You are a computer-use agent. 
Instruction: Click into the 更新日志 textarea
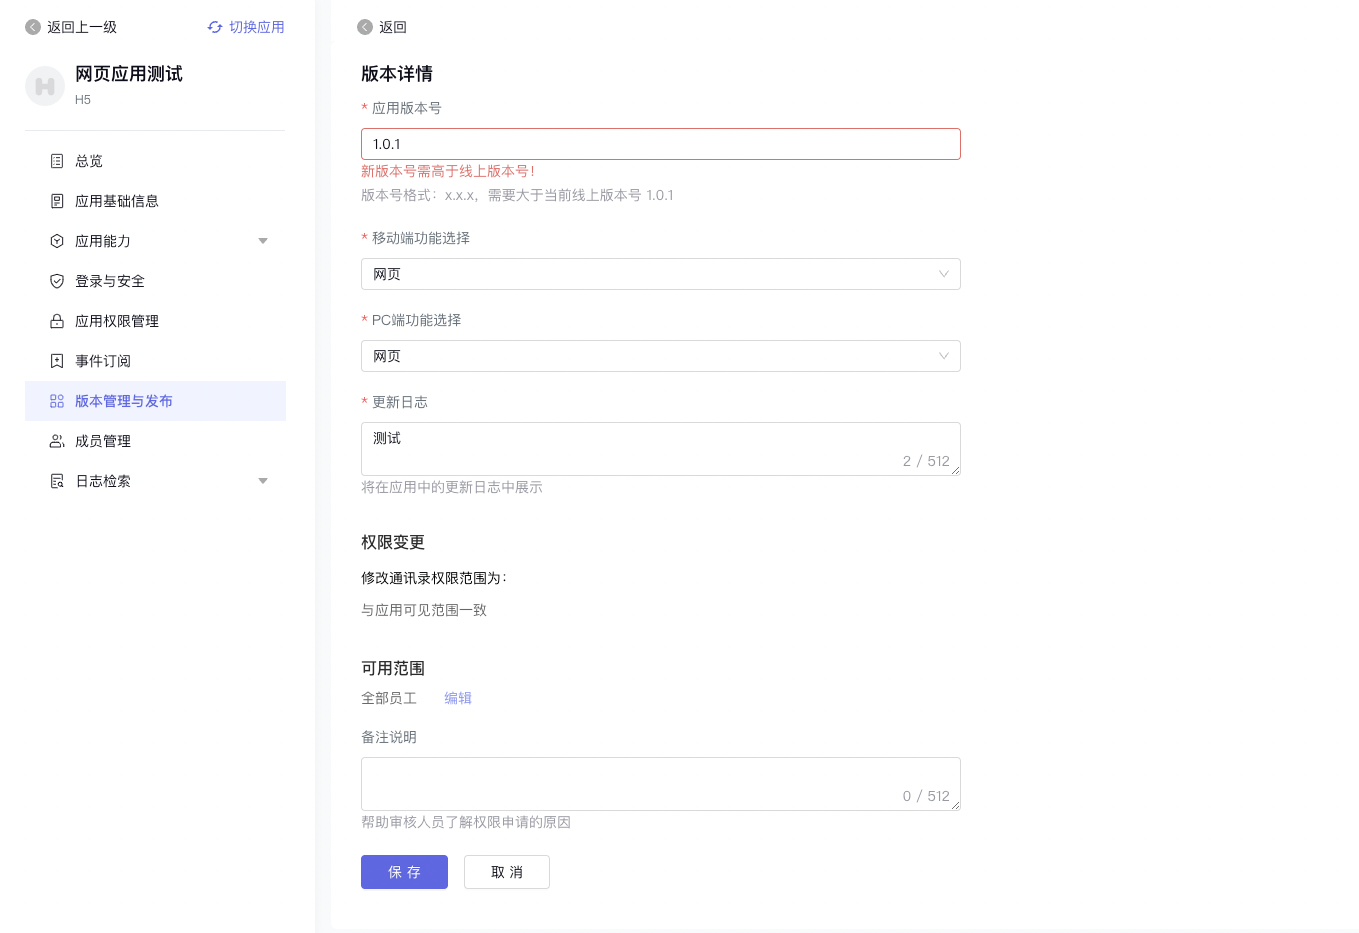(x=661, y=449)
